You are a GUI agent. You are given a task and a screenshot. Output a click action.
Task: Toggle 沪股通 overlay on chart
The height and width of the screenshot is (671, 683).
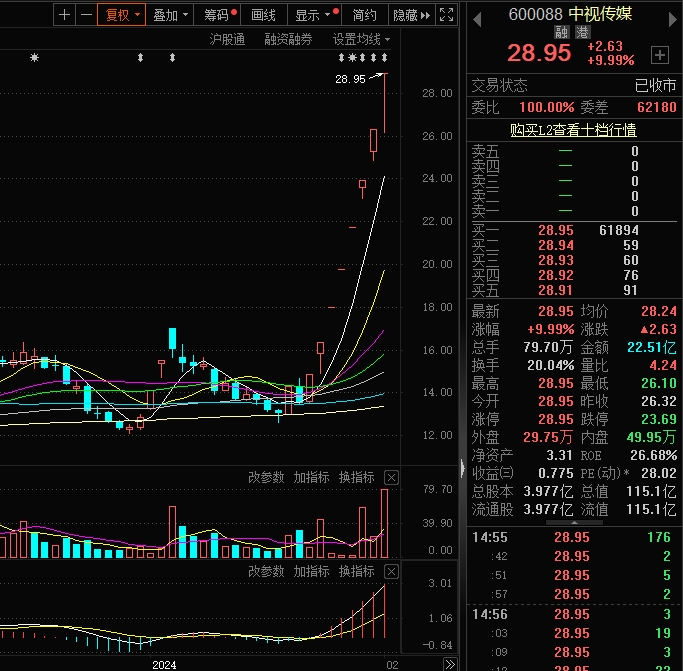(x=227, y=39)
